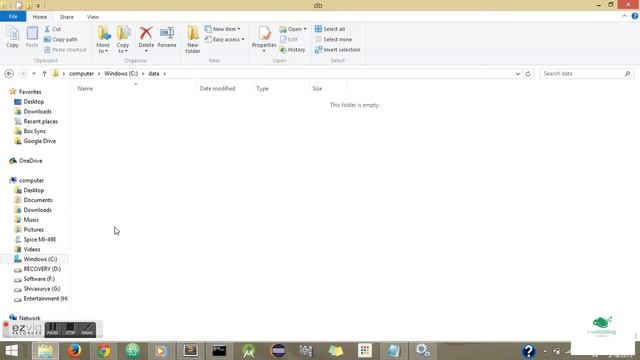The image size is (640, 360).
Task: Click computer in the address breadcrumb
Action: point(81,73)
